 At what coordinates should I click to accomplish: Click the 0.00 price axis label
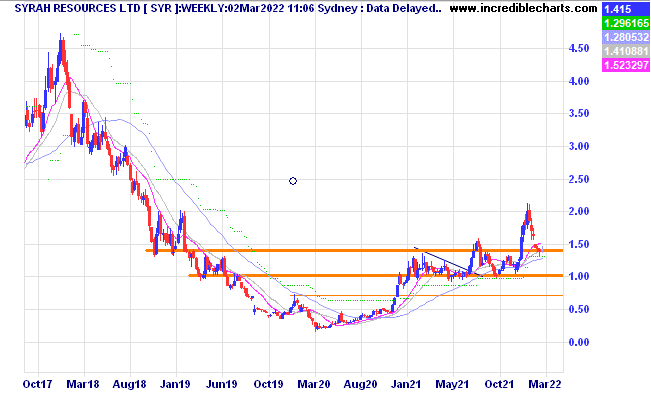click(579, 342)
